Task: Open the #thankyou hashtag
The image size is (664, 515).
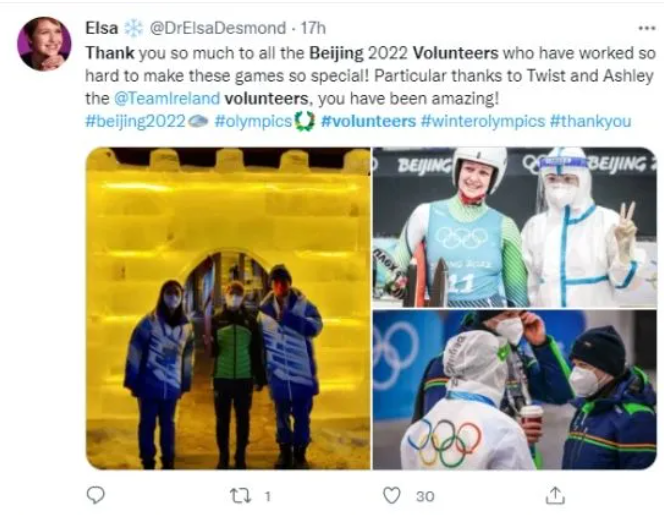Action: point(590,121)
